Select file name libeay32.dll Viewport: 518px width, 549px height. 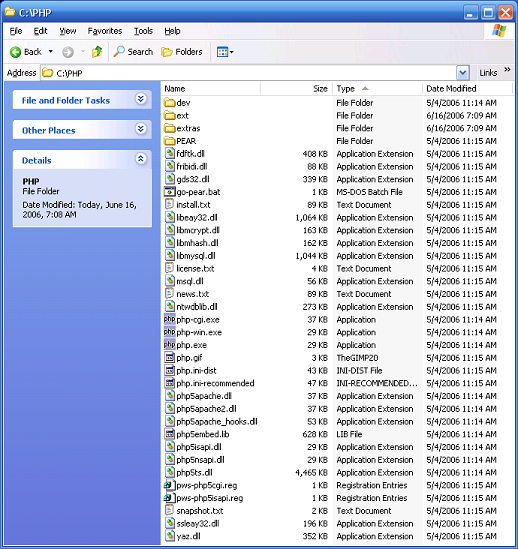(197, 217)
